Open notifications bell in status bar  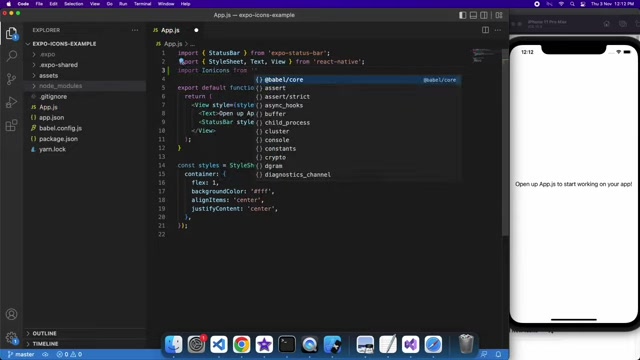click(498, 354)
